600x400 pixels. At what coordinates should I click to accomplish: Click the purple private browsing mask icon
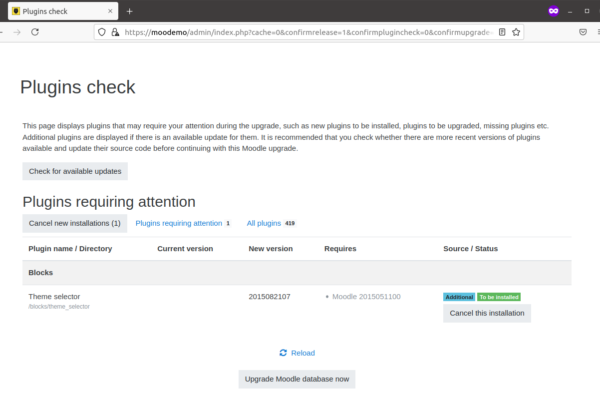[553, 11]
